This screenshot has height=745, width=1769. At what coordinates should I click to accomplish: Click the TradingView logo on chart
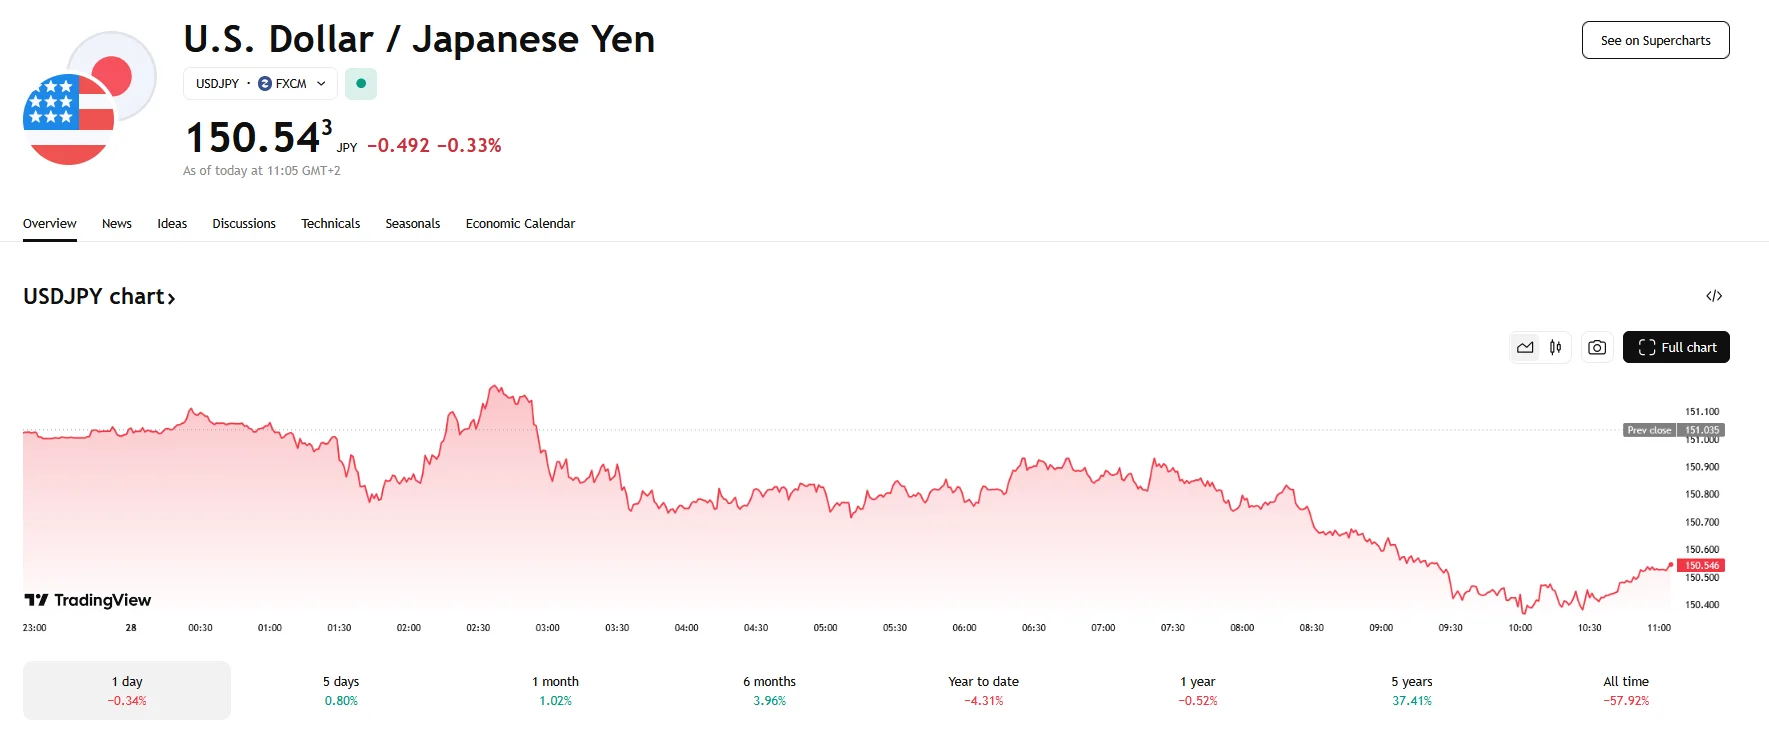tap(88, 600)
